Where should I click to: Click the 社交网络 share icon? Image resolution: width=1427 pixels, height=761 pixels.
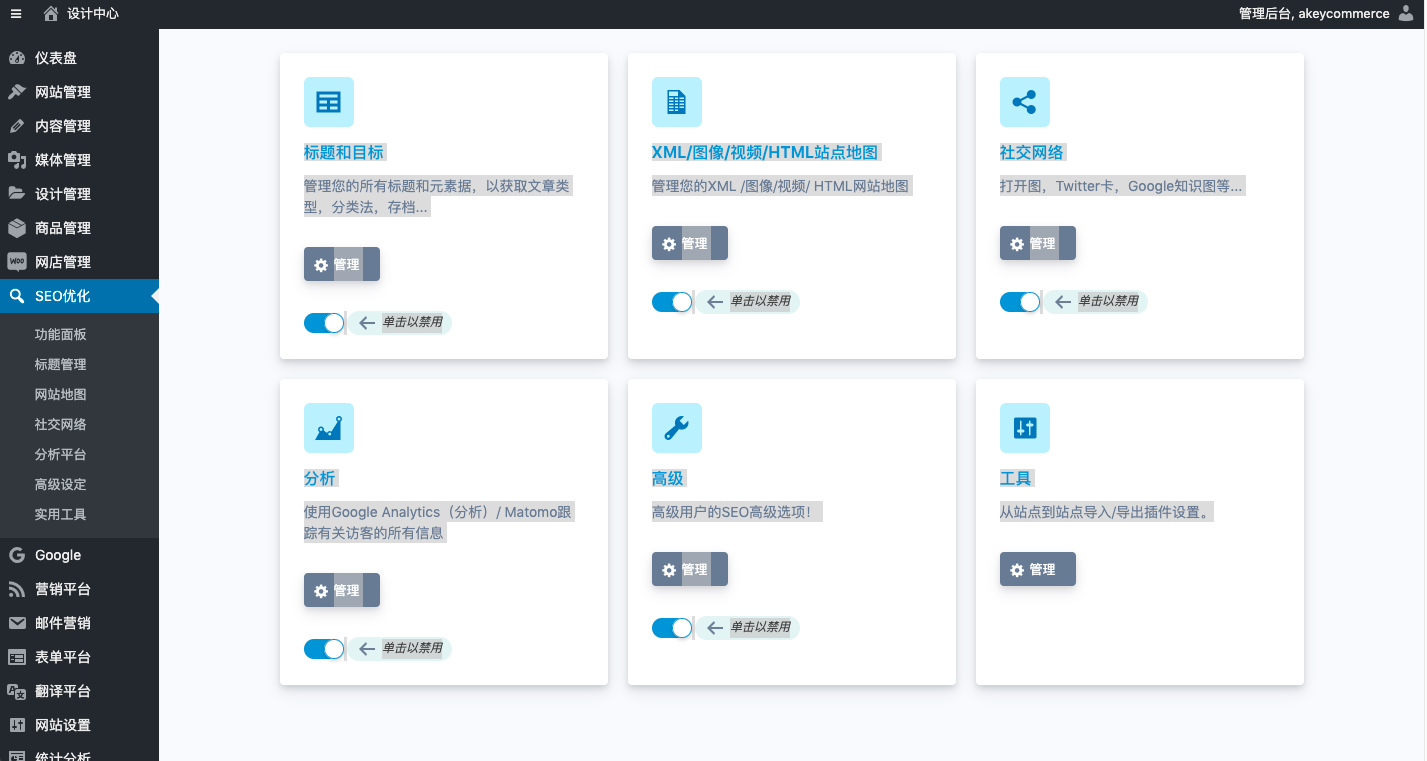(1024, 102)
